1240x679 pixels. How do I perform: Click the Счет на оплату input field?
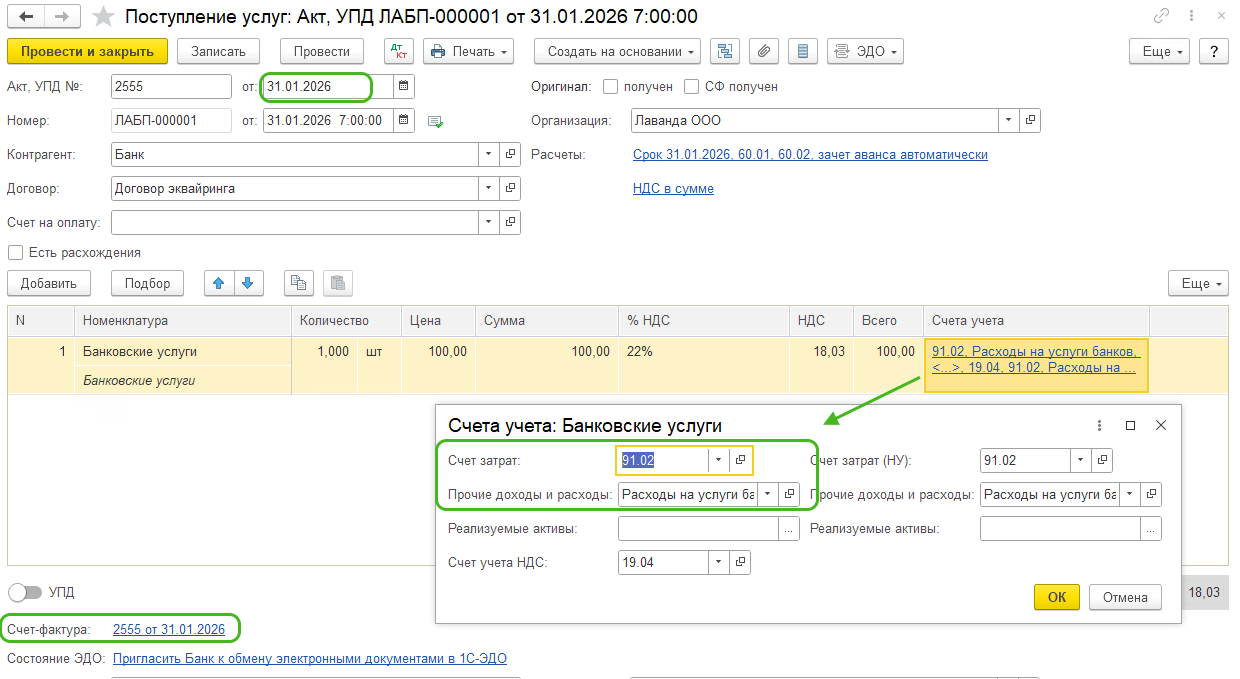point(294,221)
